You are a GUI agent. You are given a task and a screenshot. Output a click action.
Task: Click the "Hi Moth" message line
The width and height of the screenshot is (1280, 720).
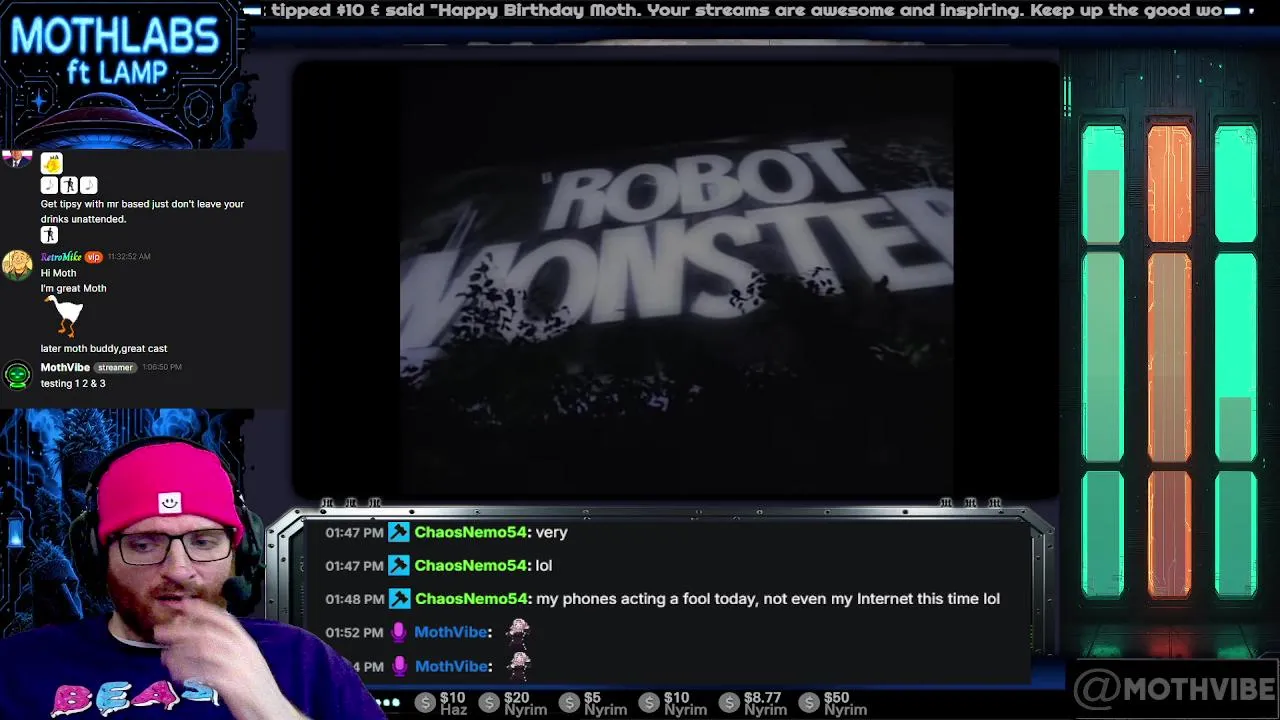point(58,273)
